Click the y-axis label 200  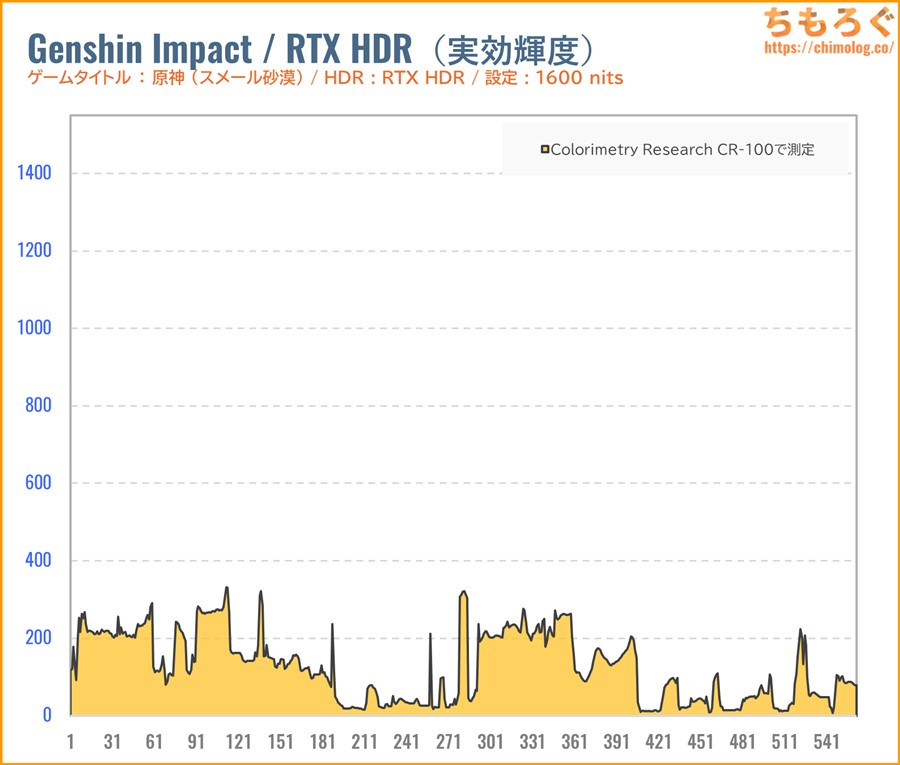(x=38, y=638)
